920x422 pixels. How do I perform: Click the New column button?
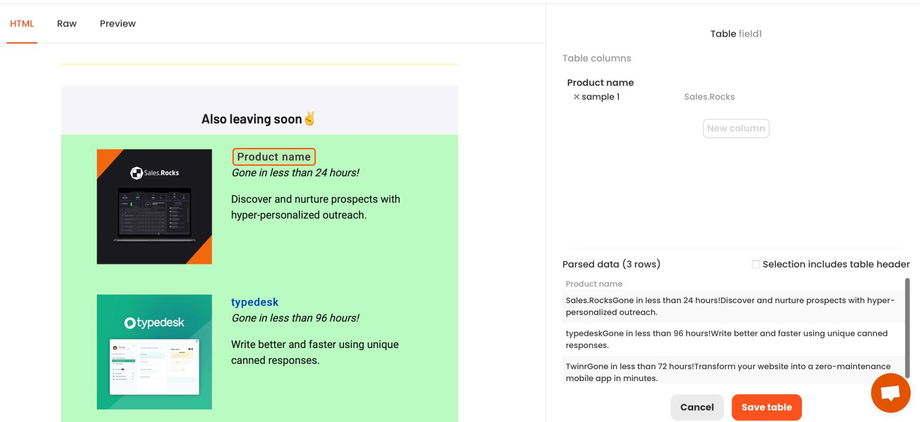point(736,128)
